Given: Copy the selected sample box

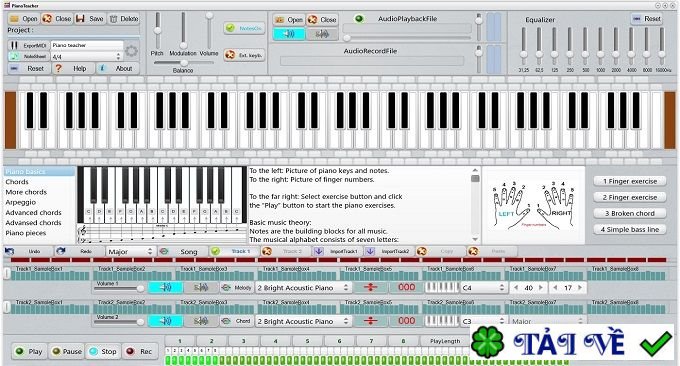Looking at the screenshot, I should 440,251.
